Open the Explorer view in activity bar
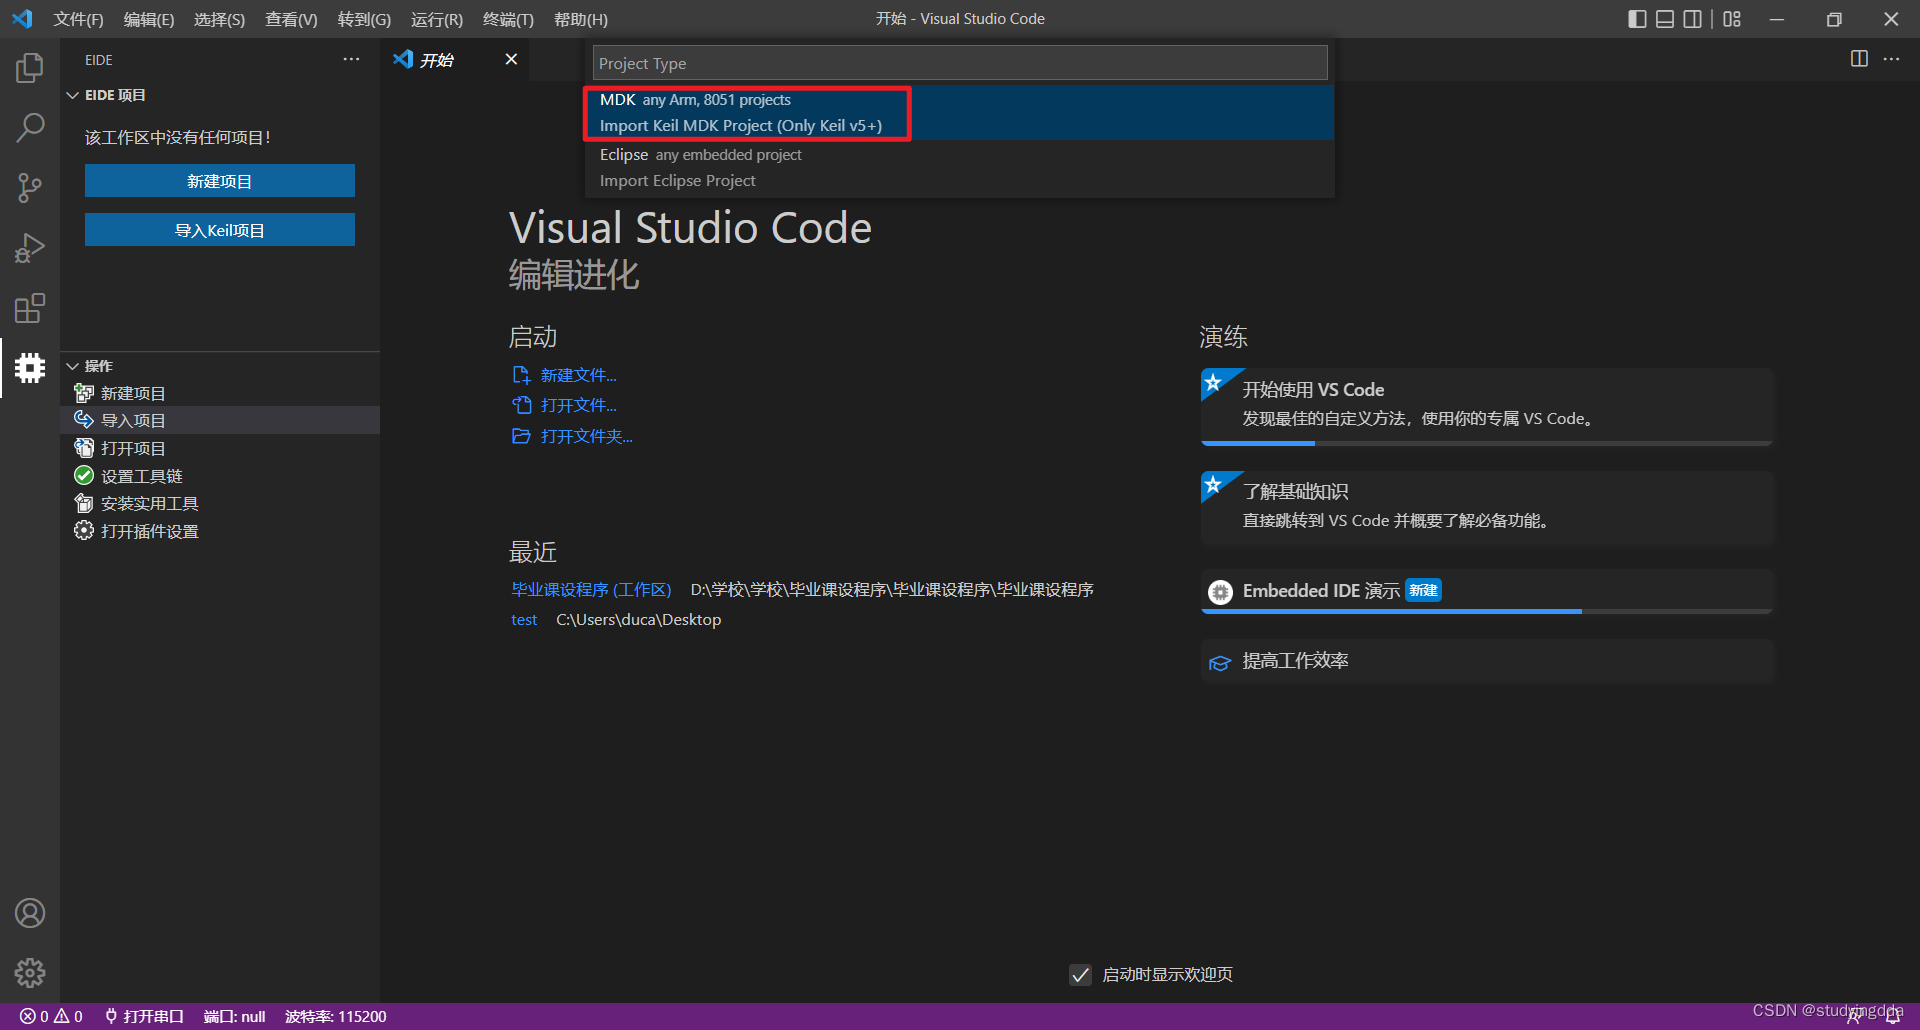The width and height of the screenshot is (1920, 1030). click(x=30, y=68)
